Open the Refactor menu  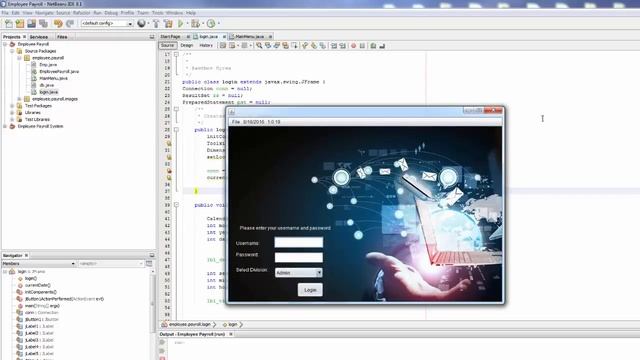pyautogui.click(x=81, y=13)
